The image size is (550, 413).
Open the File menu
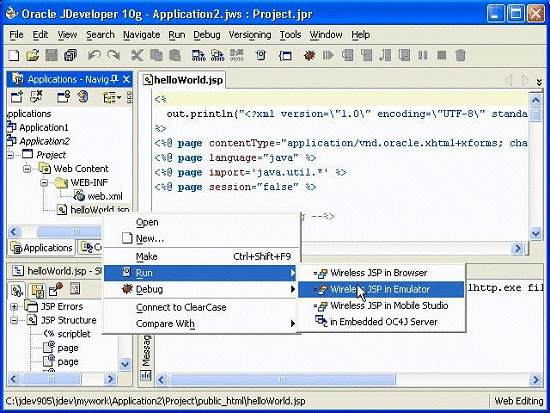click(x=16, y=35)
